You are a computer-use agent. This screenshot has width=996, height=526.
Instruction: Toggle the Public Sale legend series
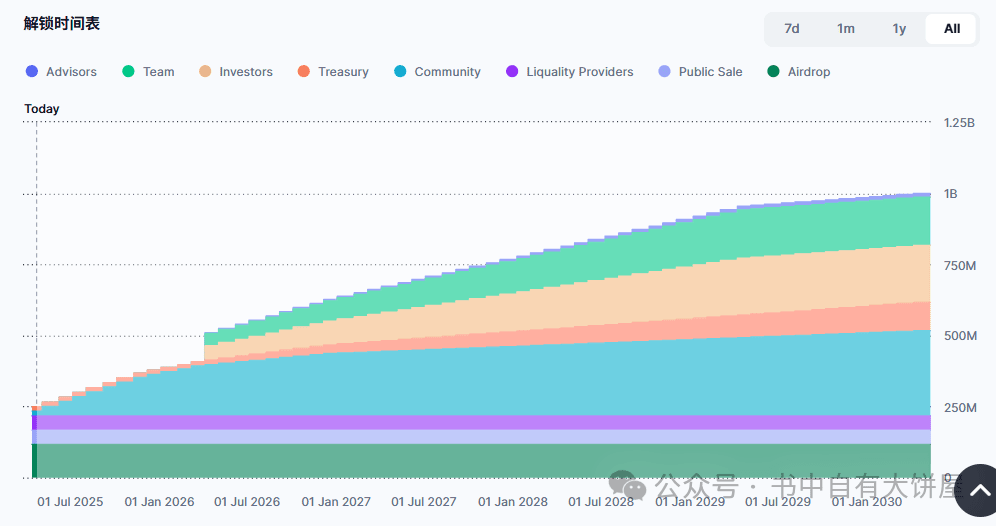[700, 72]
